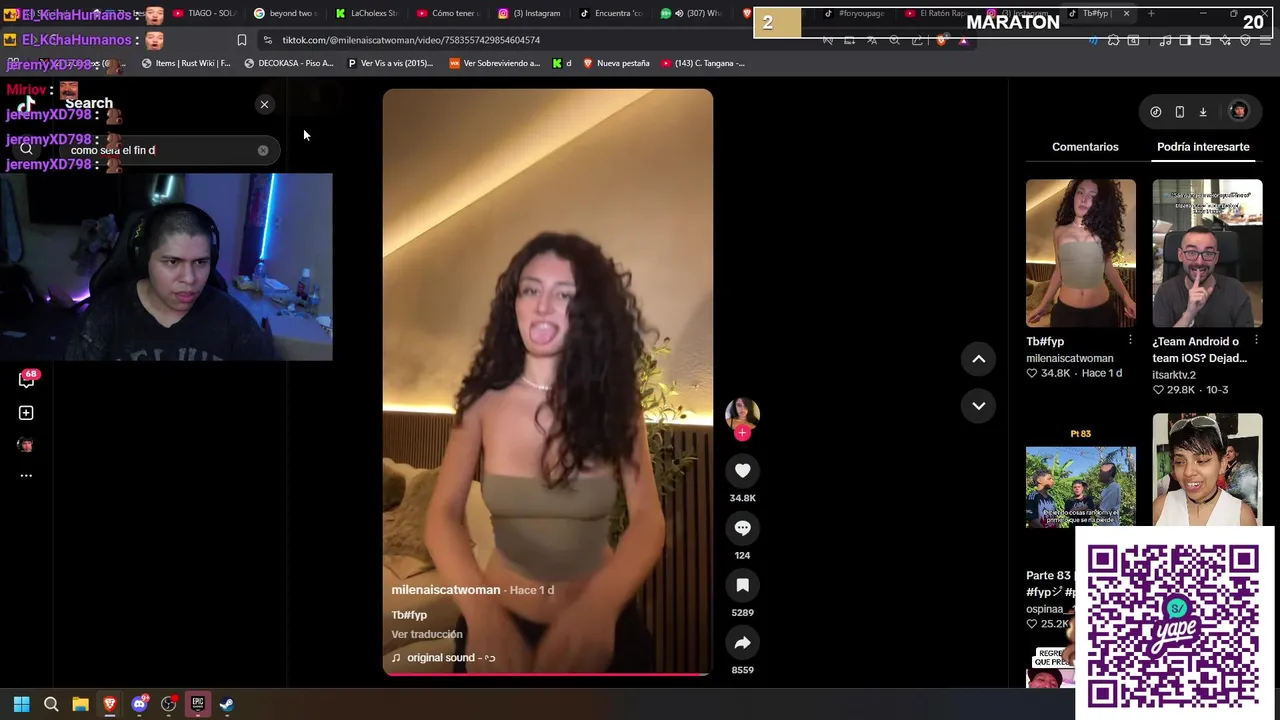Click the magnifier icon in the search box

[27, 150]
